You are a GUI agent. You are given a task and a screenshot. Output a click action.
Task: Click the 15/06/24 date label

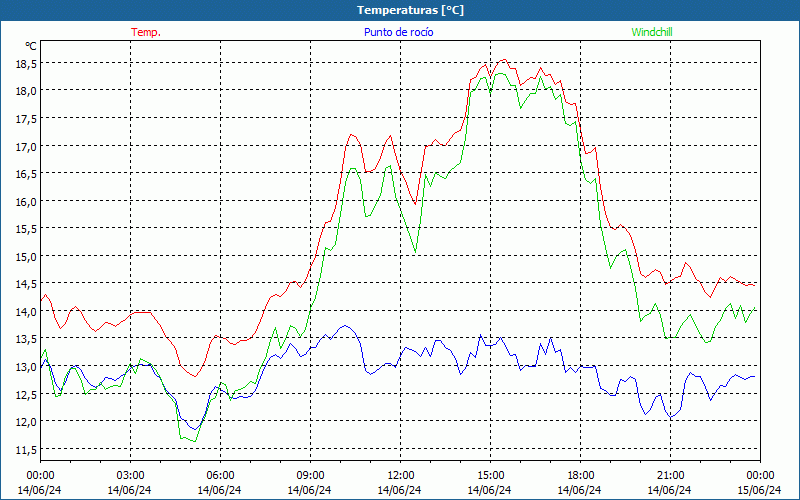pos(760,490)
